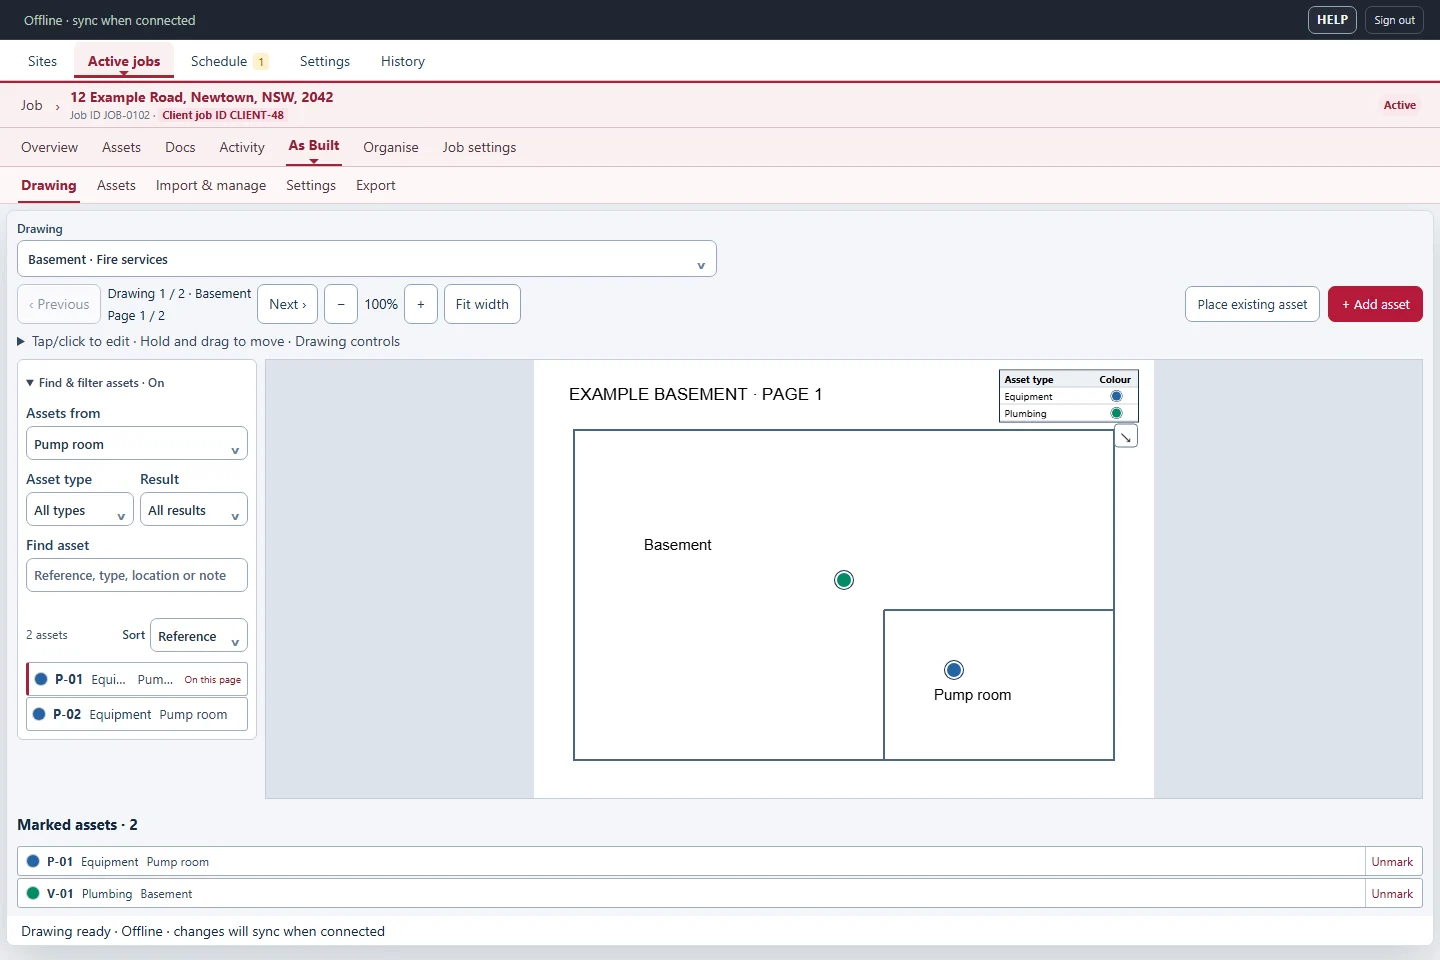Image resolution: width=1440 pixels, height=960 pixels.
Task: Open the top-level Settings tab
Action: coord(325,61)
